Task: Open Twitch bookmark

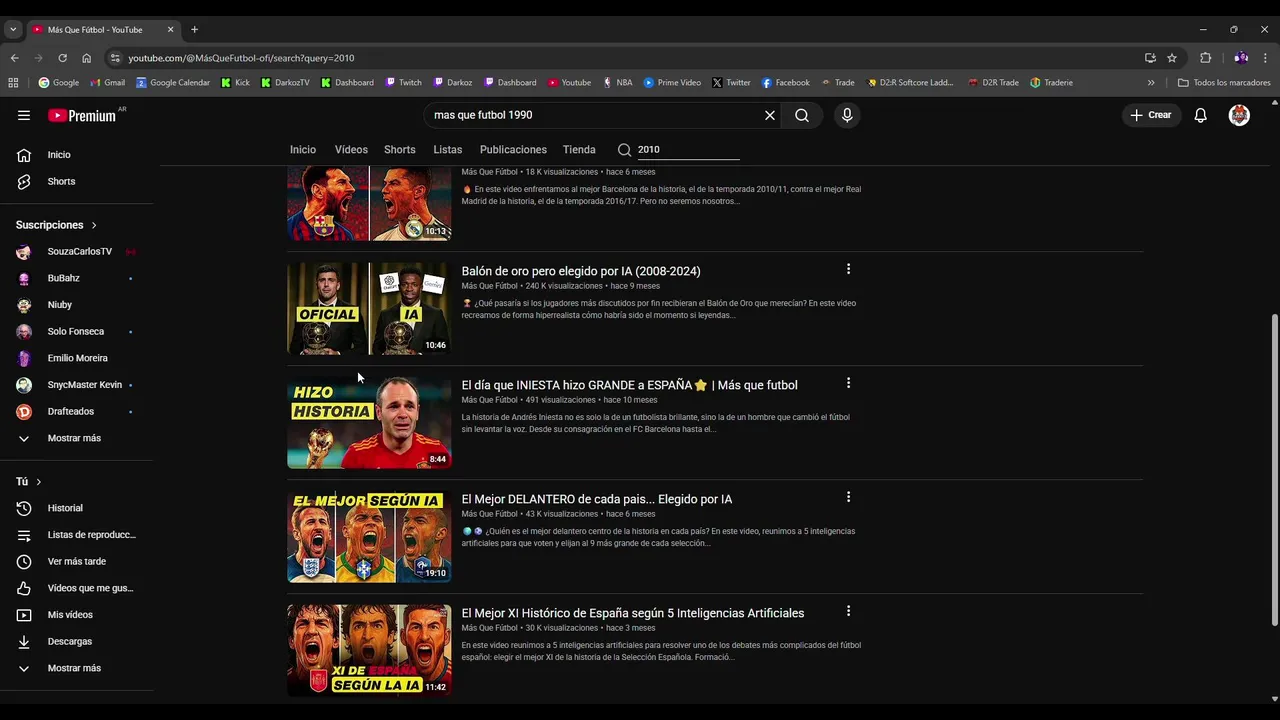Action: 404,83
